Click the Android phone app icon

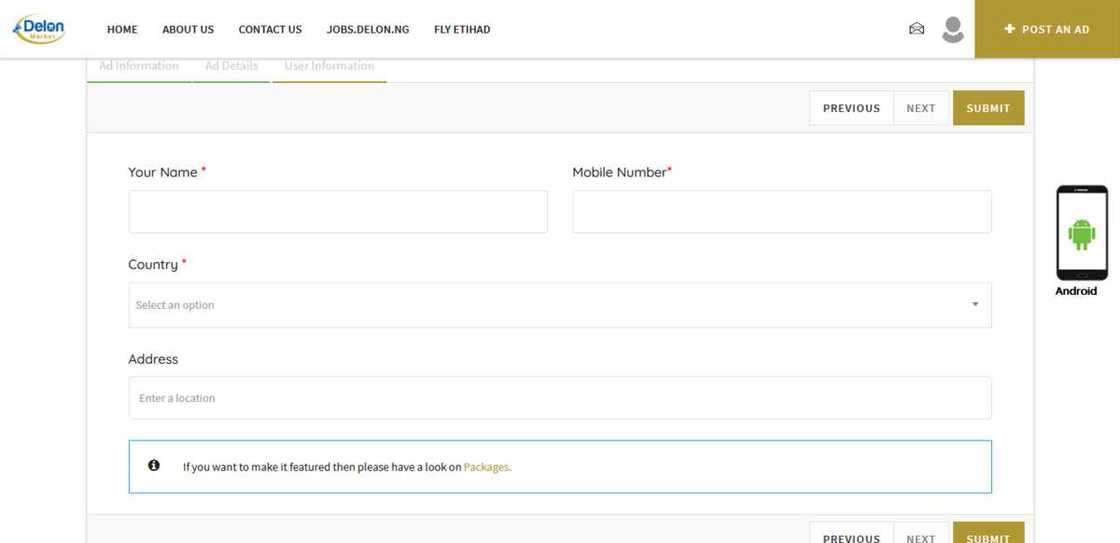pos(1081,234)
